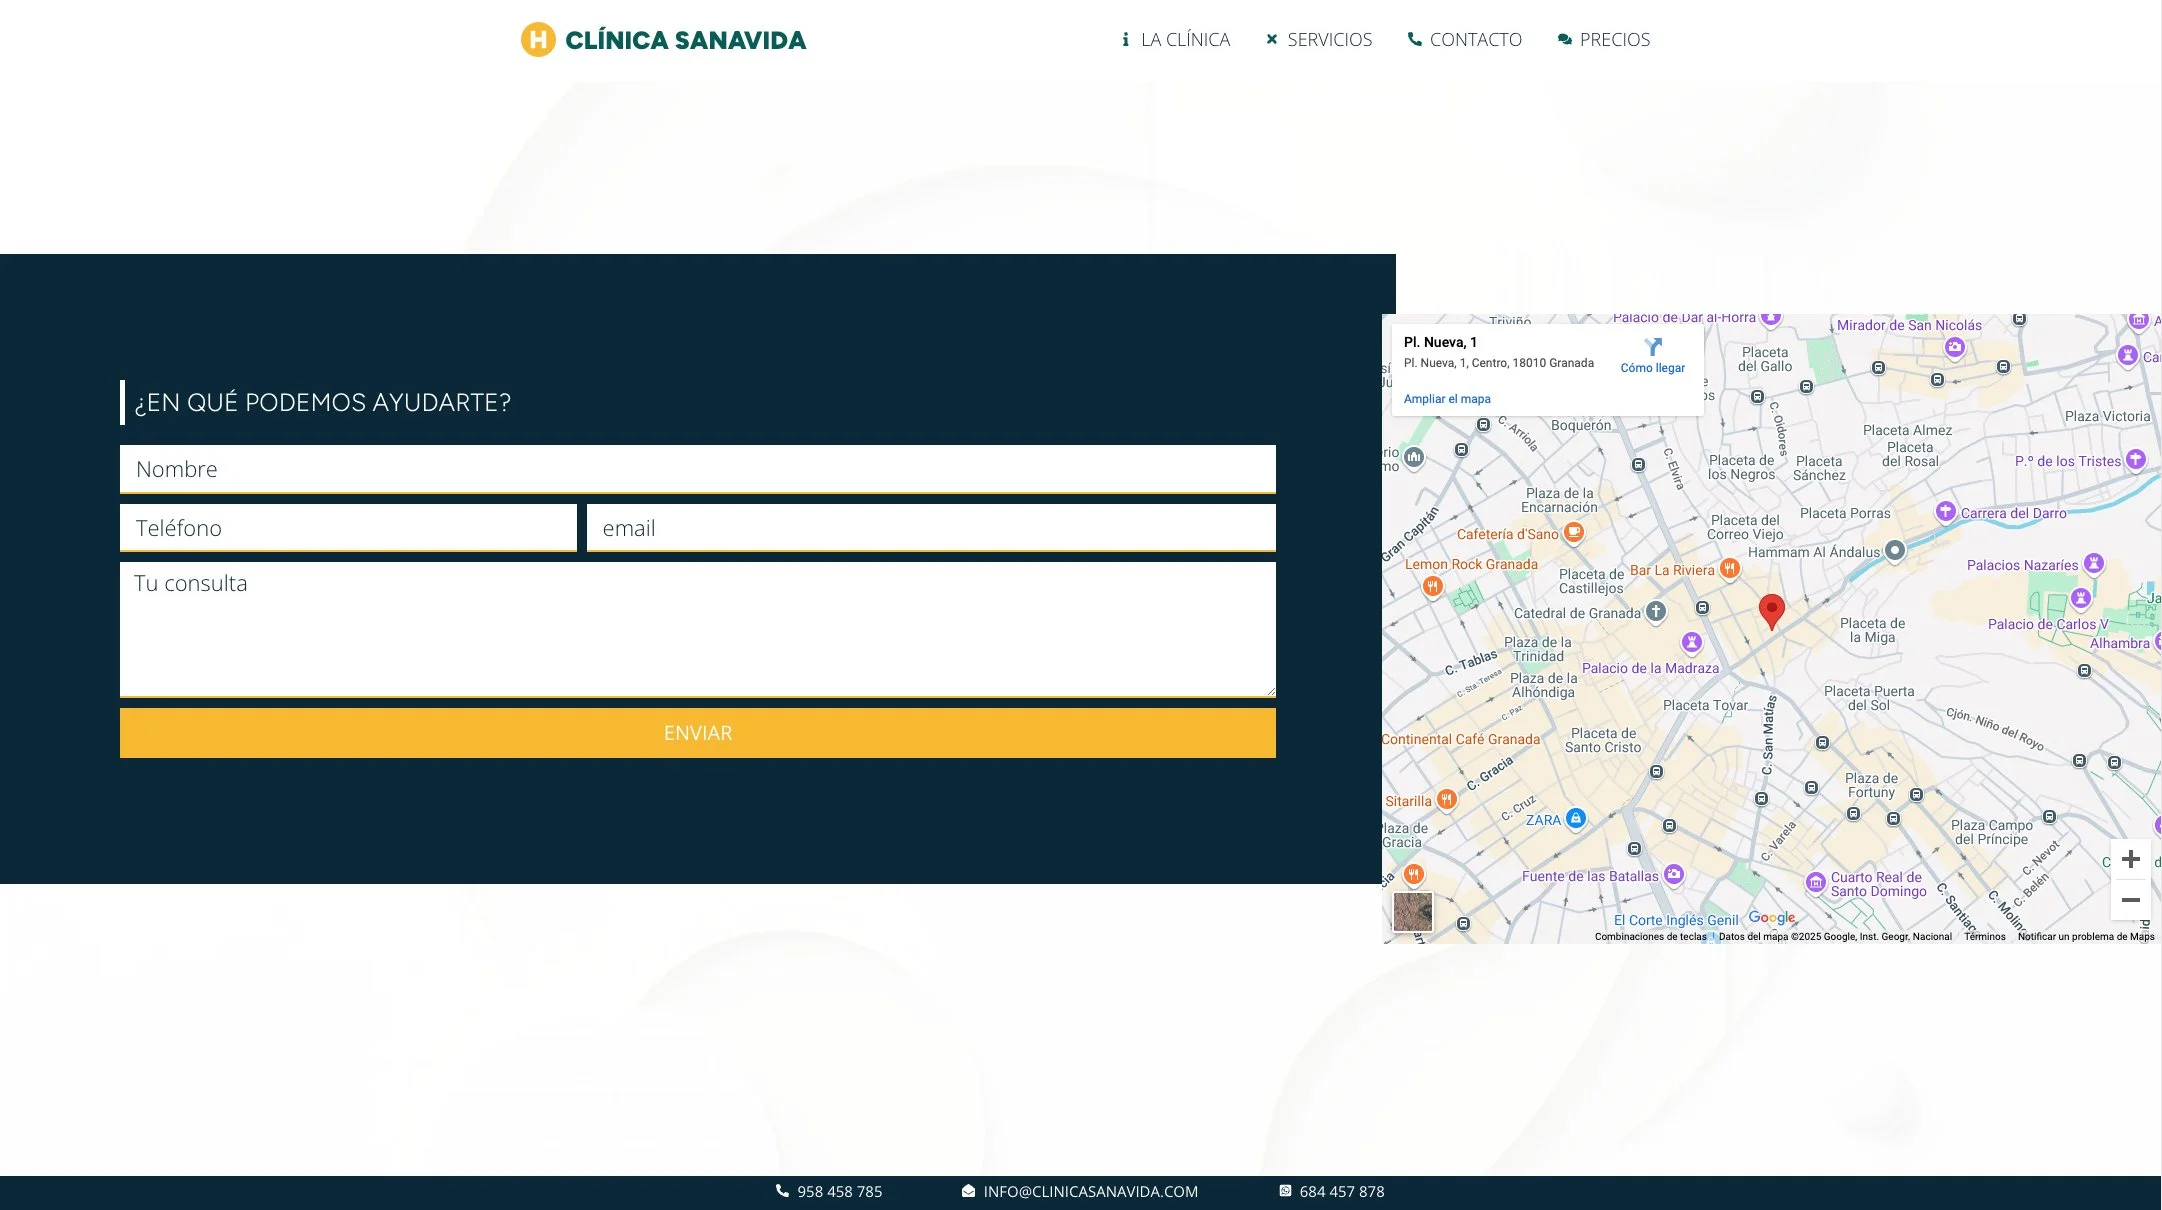The image size is (2162, 1210).
Task: Switch to satellite view via the map thumbnail
Action: [1413, 911]
